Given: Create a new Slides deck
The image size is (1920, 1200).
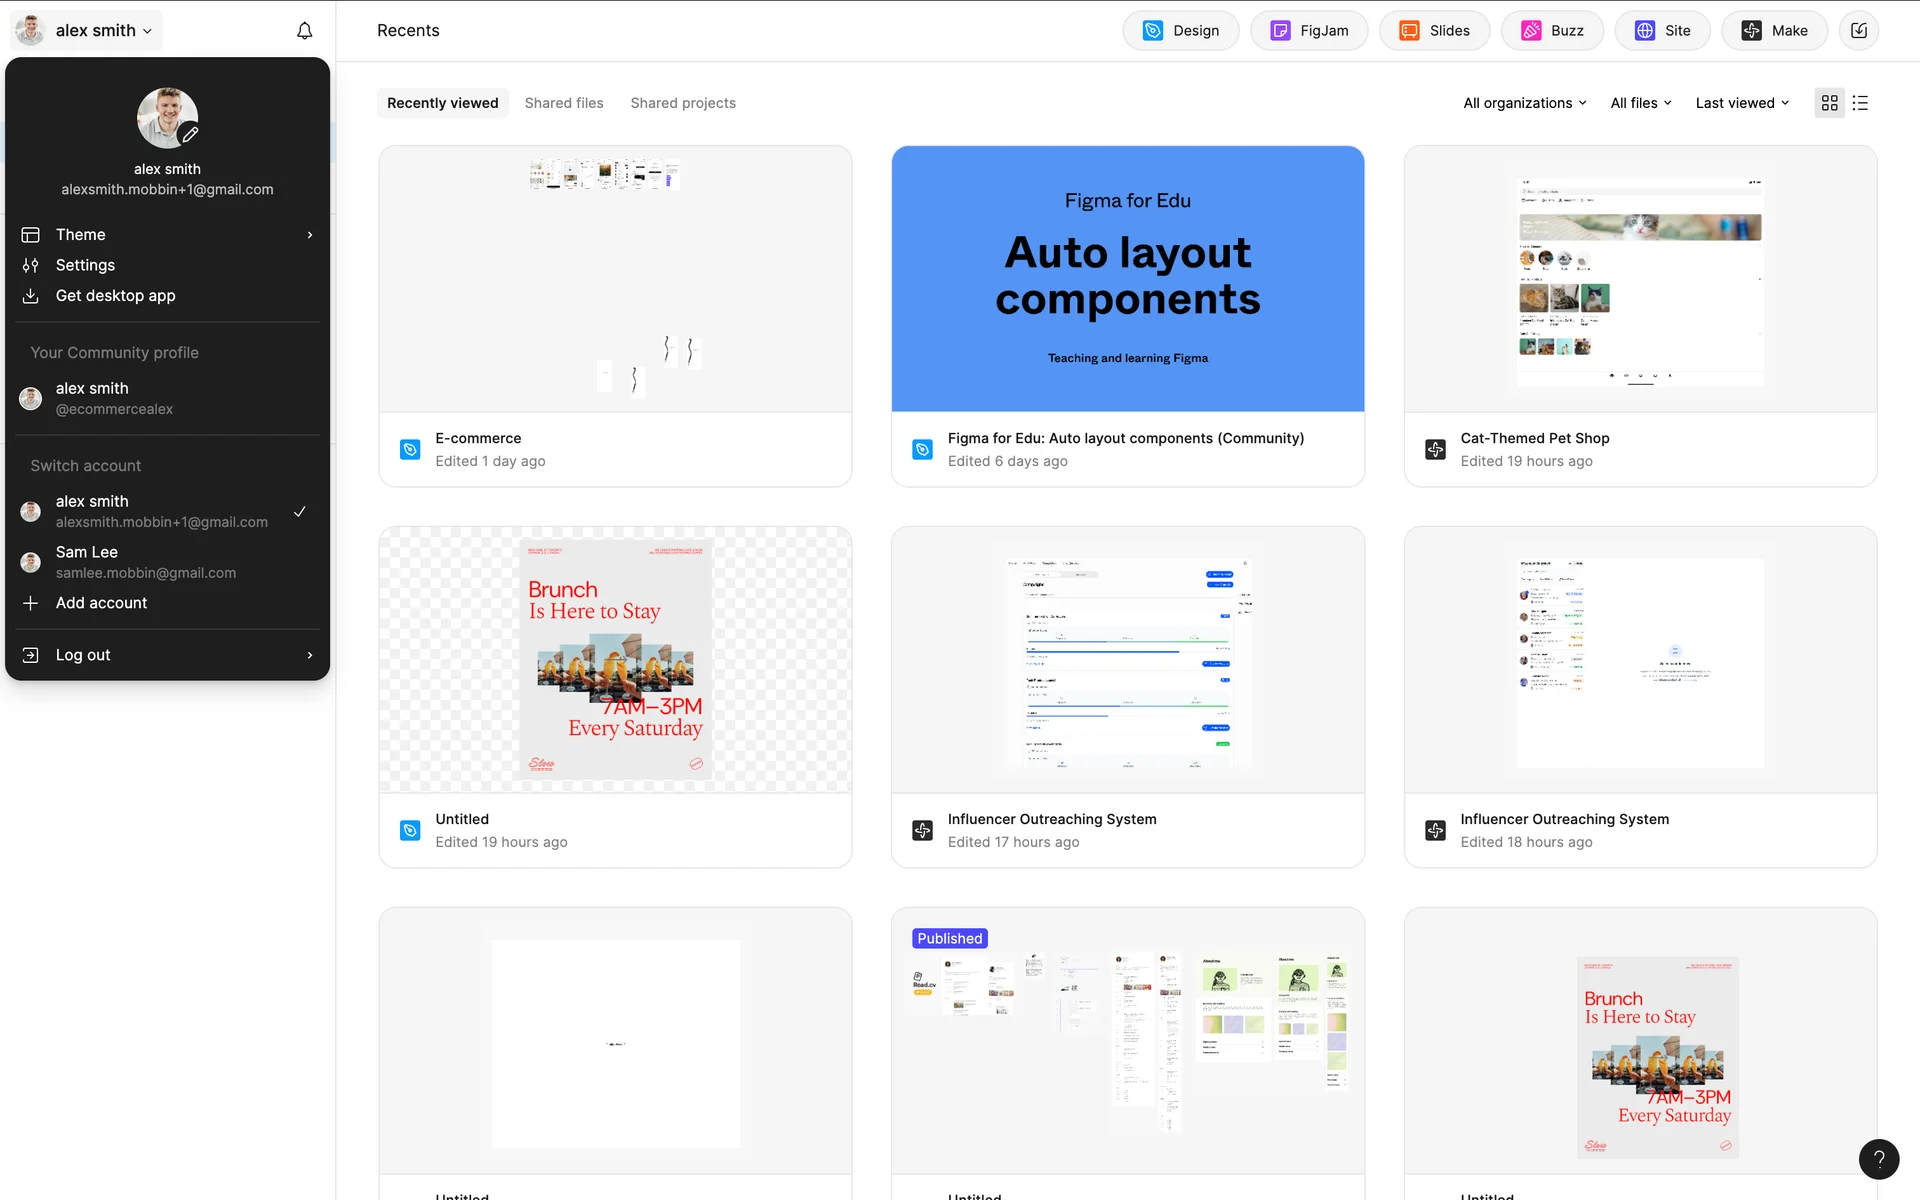Looking at the screenshot, I should 1434,31.
